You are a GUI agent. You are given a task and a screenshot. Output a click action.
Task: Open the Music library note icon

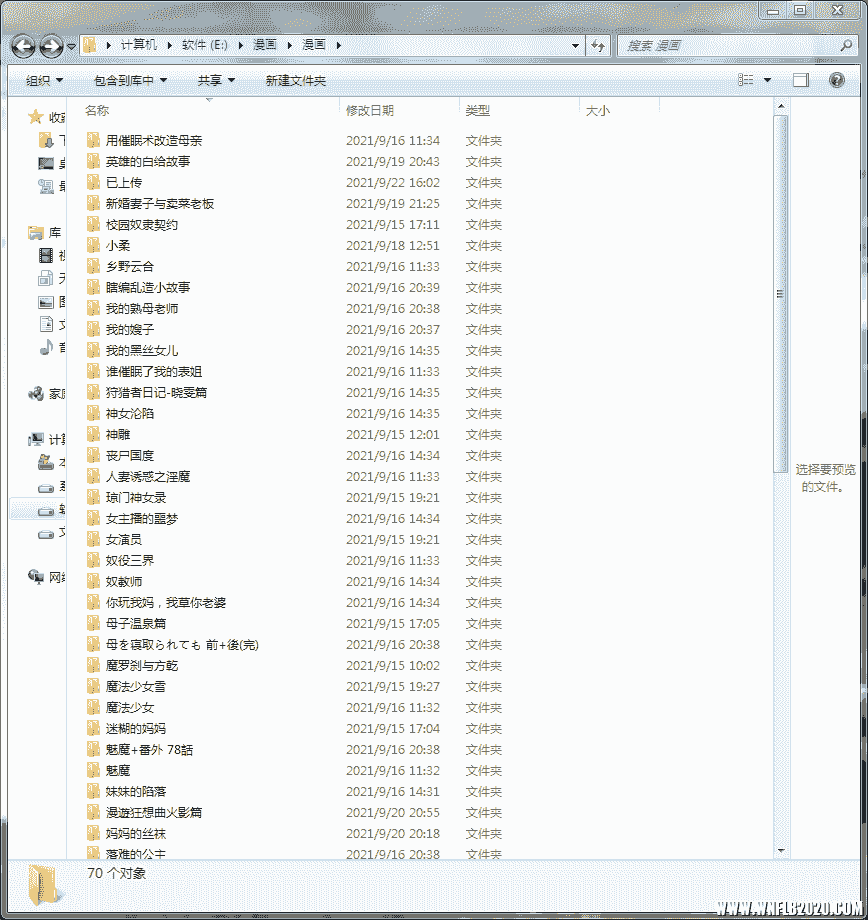coord(46,347)
